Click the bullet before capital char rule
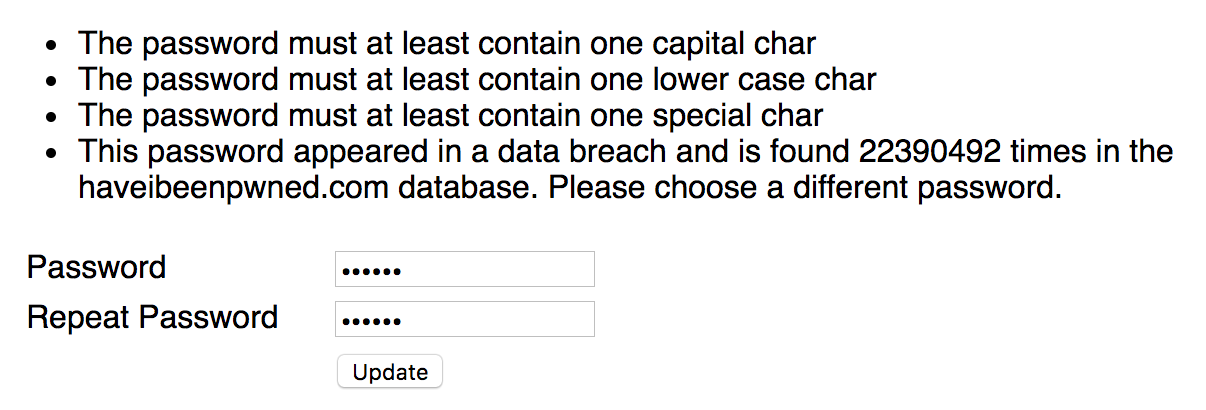This screenshot has height=410, width=1206. 52,45
